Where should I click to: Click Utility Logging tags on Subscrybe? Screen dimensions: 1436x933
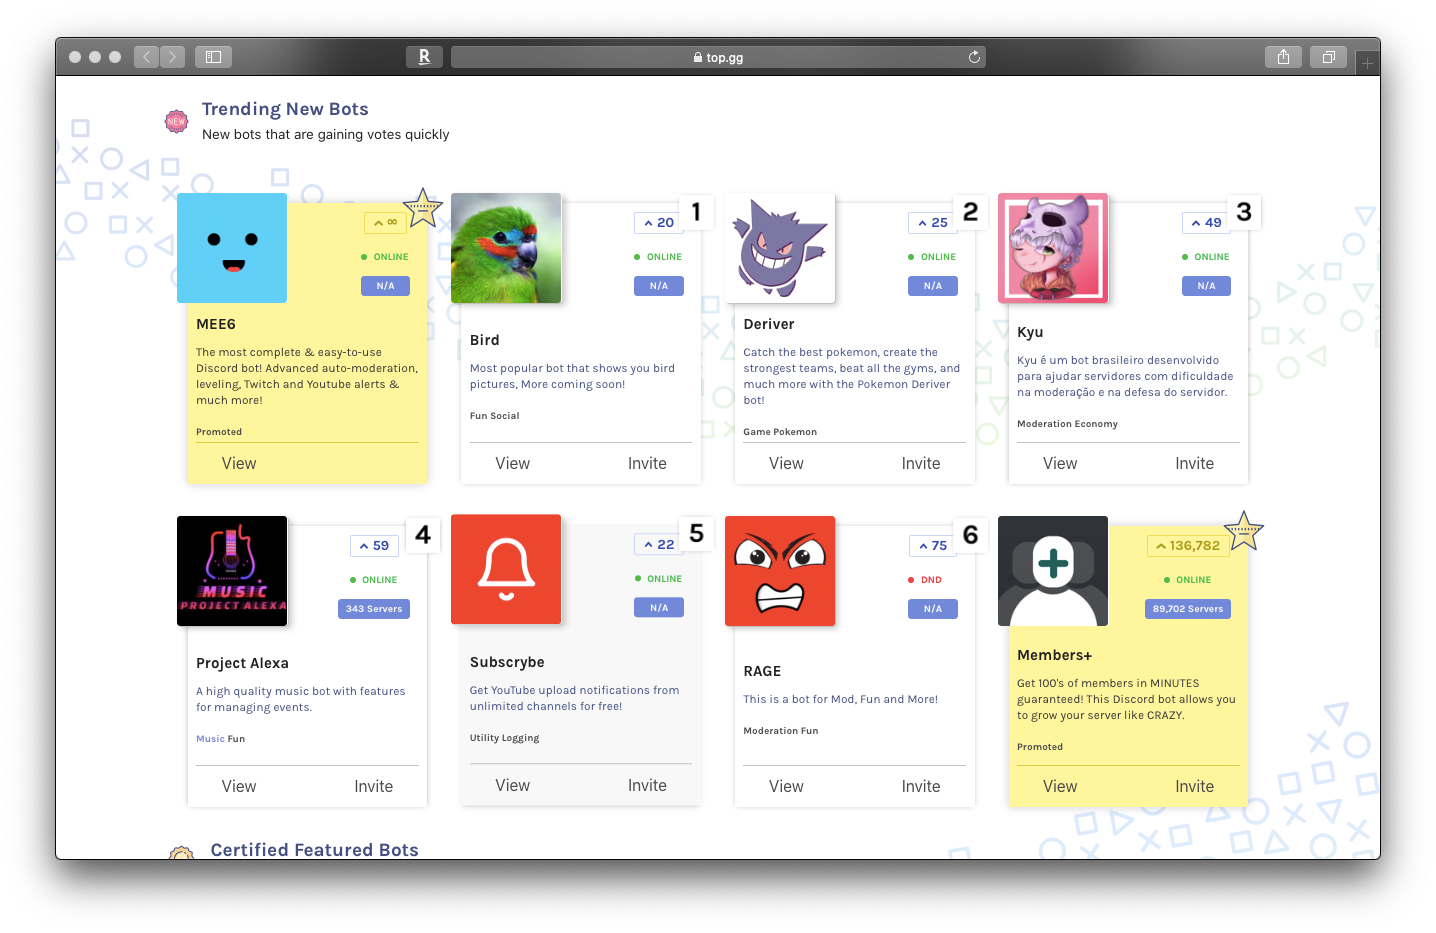pyautogui.click(x=504, y=738)
